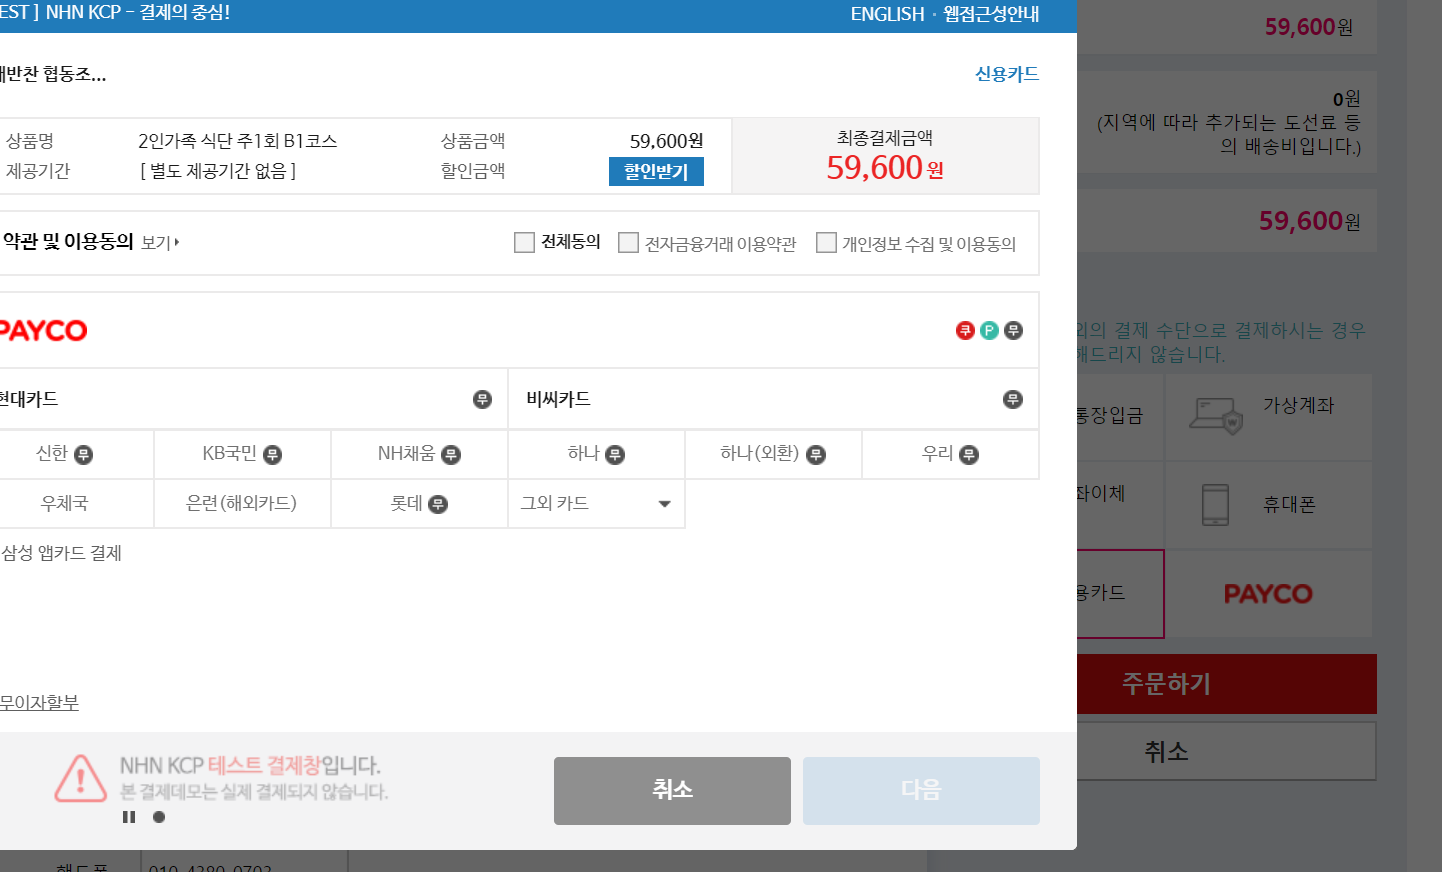The image size is (1442, 872).
Task: Select the 비씨카드 option
Action: tap(774, 400)
